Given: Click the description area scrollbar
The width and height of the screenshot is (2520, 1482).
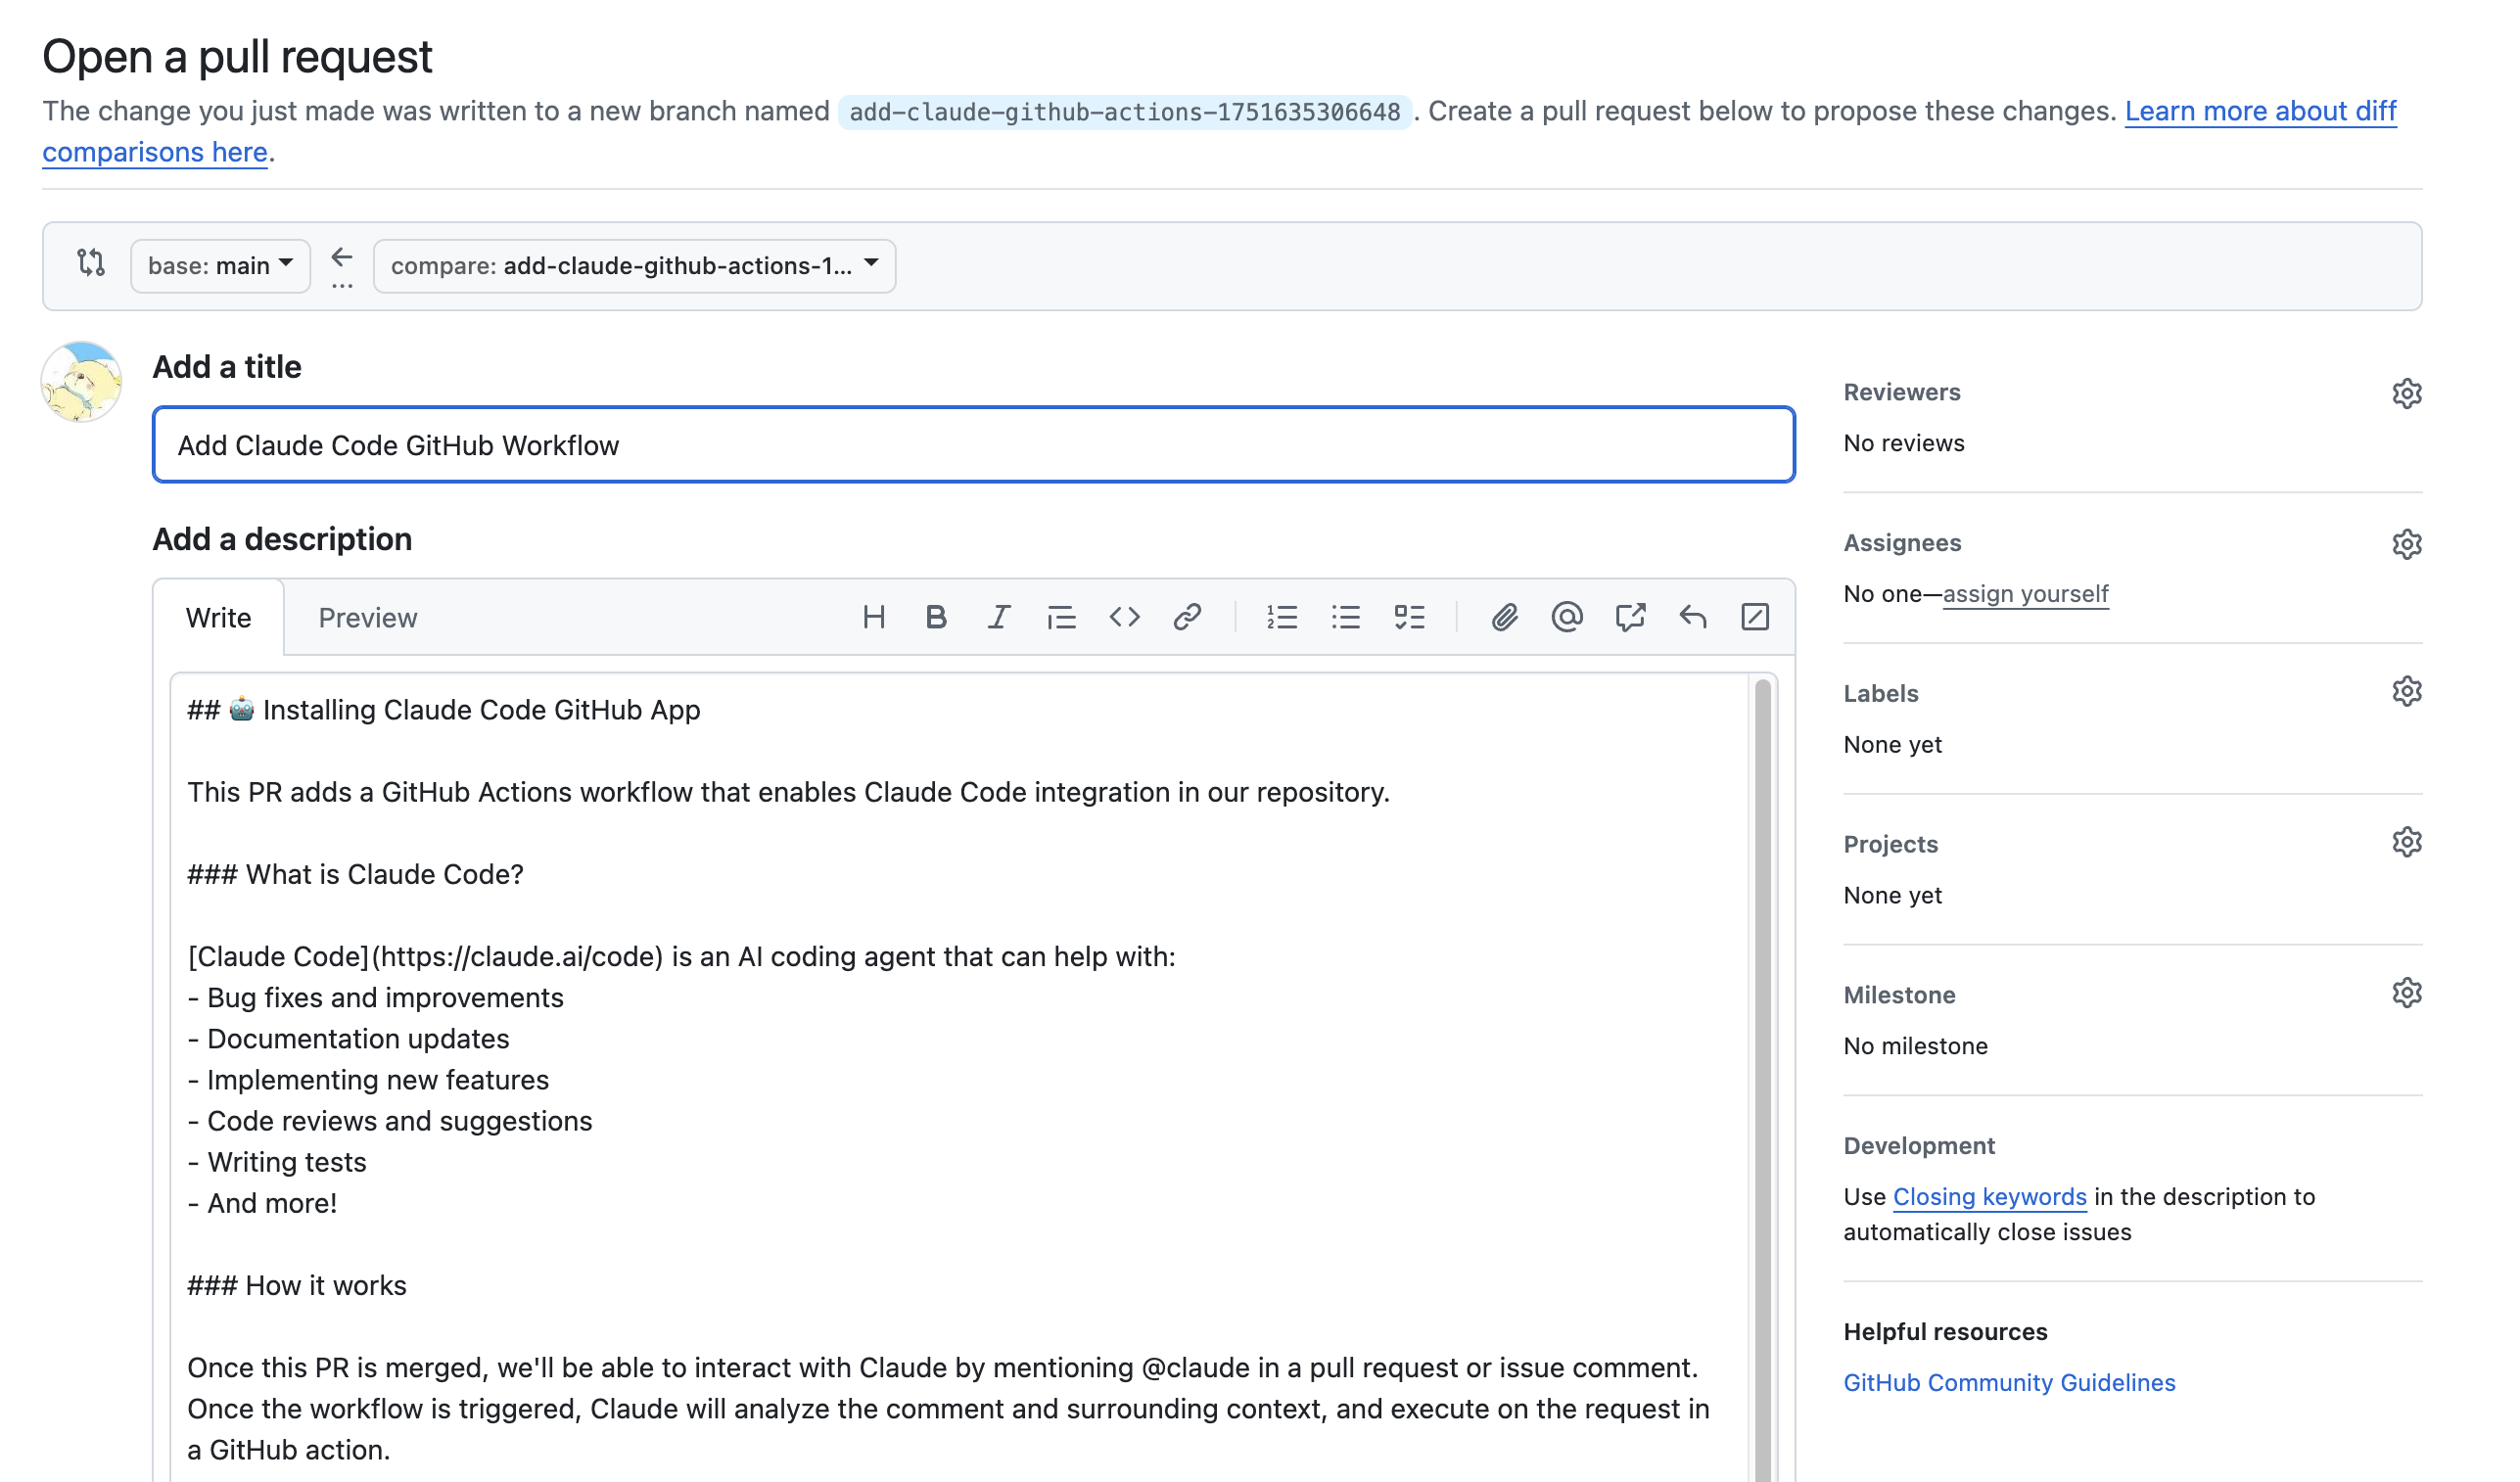Looking at the screenshot, I should 1762,1078.
